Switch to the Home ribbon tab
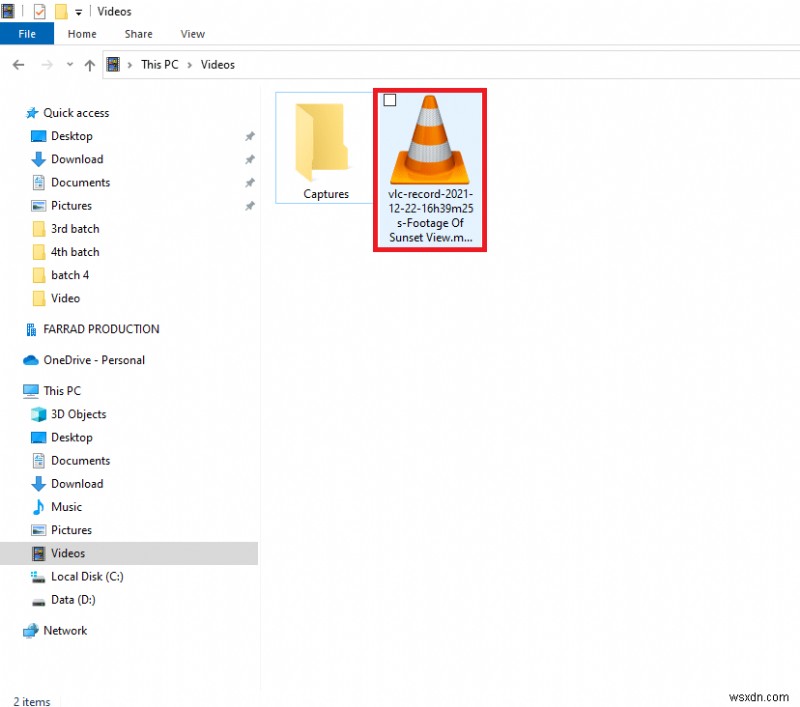 pyautogui.click(x=82, y=34)
